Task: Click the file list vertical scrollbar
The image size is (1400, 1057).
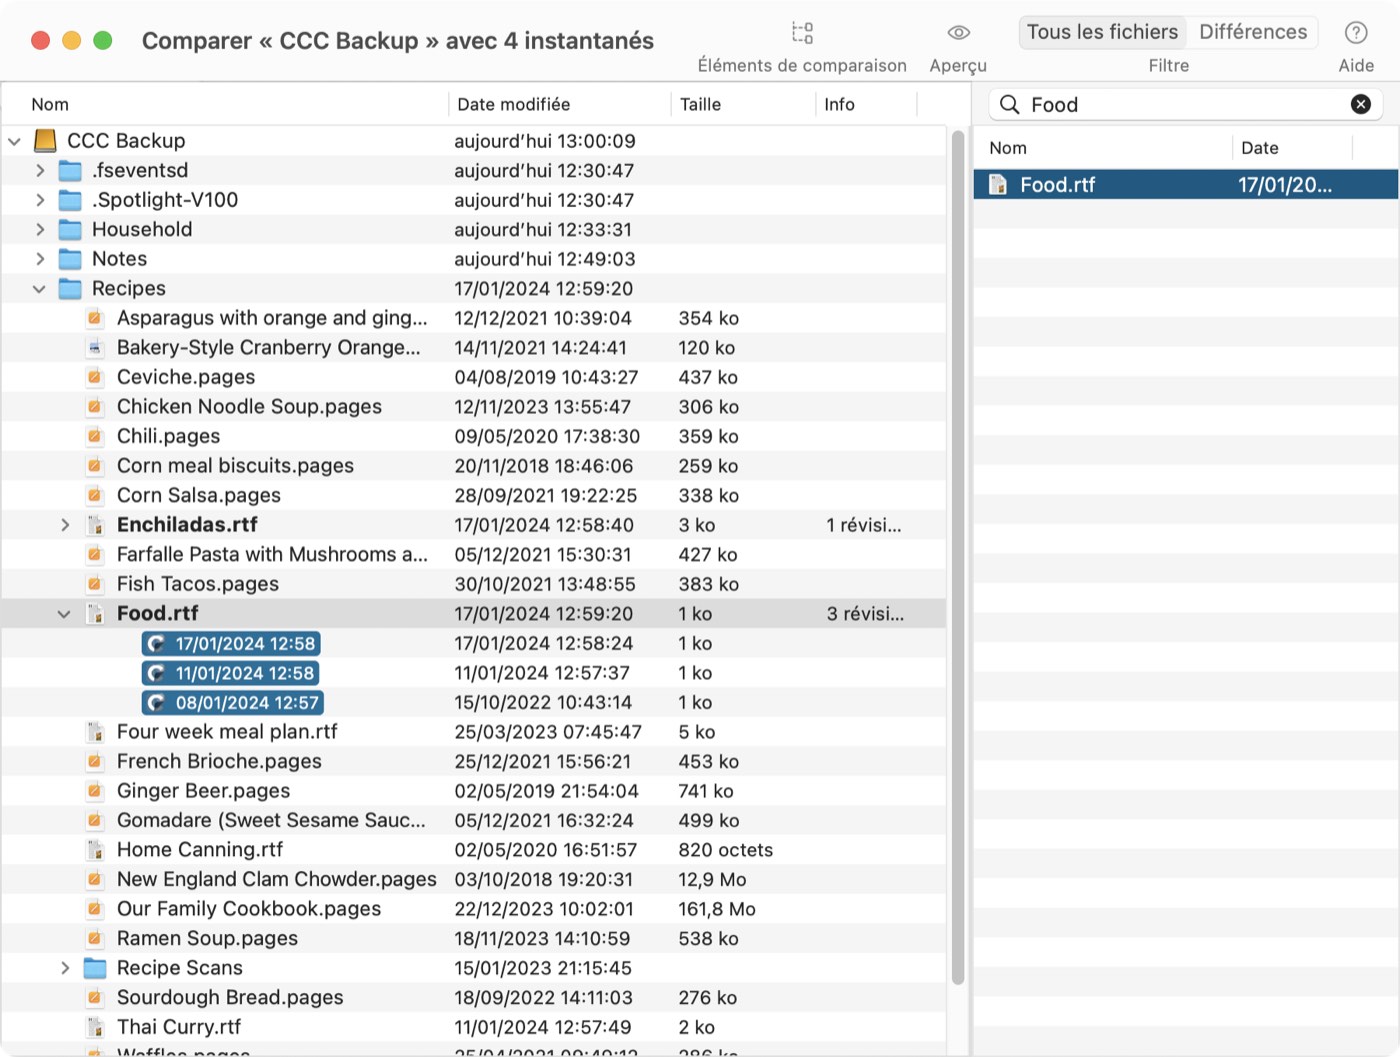Action: coord(957,558)
